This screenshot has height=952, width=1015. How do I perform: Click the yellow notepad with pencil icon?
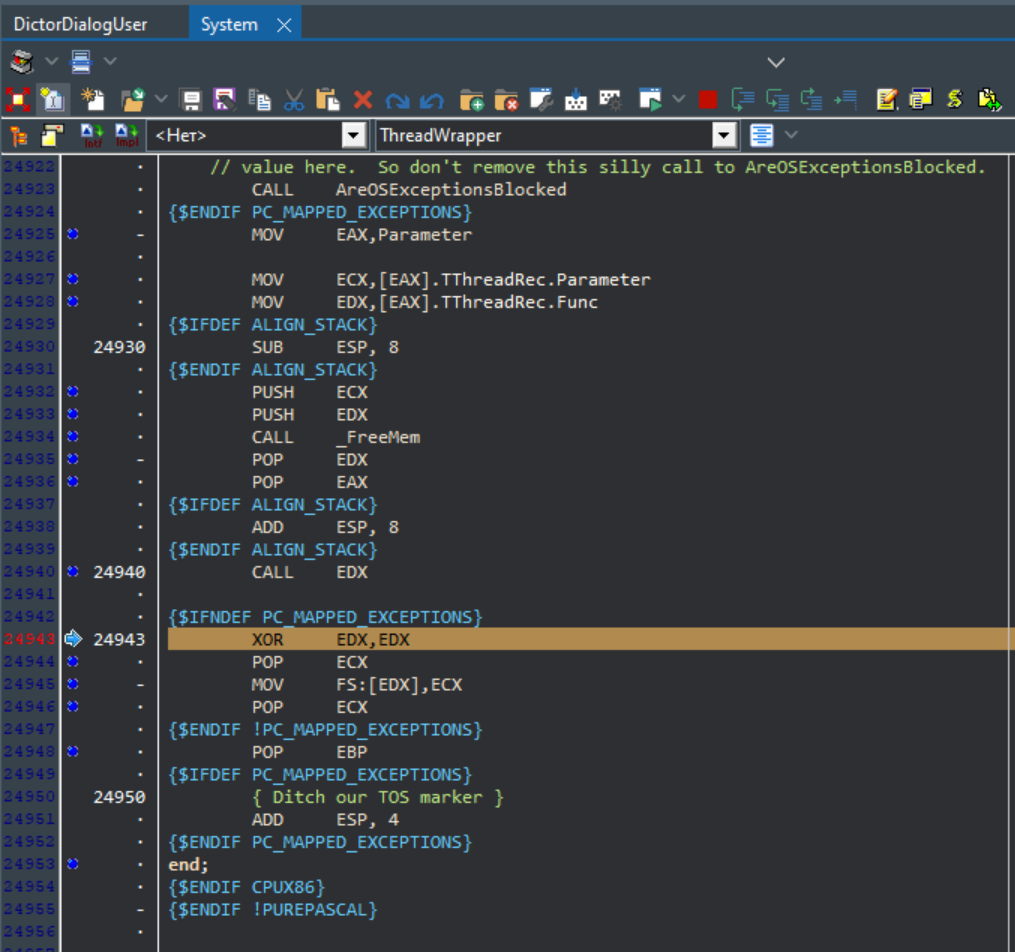[x=886, y=100]
